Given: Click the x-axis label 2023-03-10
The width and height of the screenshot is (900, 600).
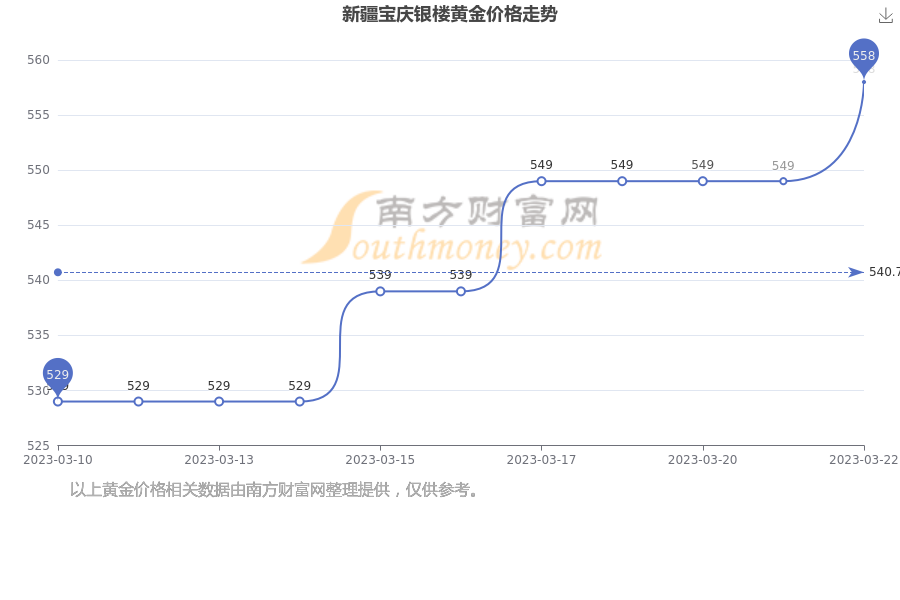Looking at the screenshot, I should point(57,459).
